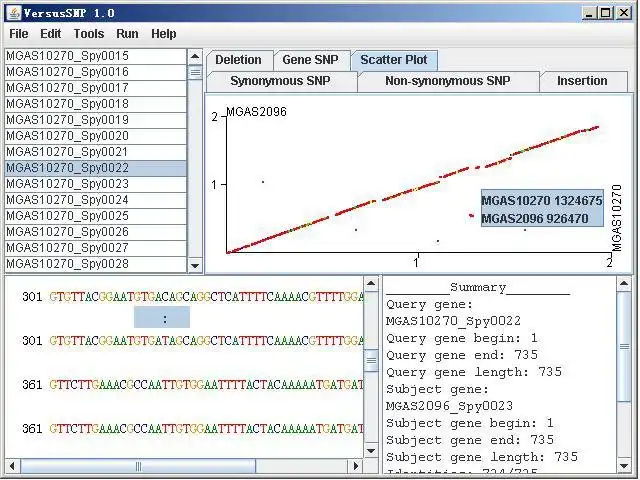Click the 'Subject gene end: 735' line
Screen dimensions: 640x480
pos(470,440)
